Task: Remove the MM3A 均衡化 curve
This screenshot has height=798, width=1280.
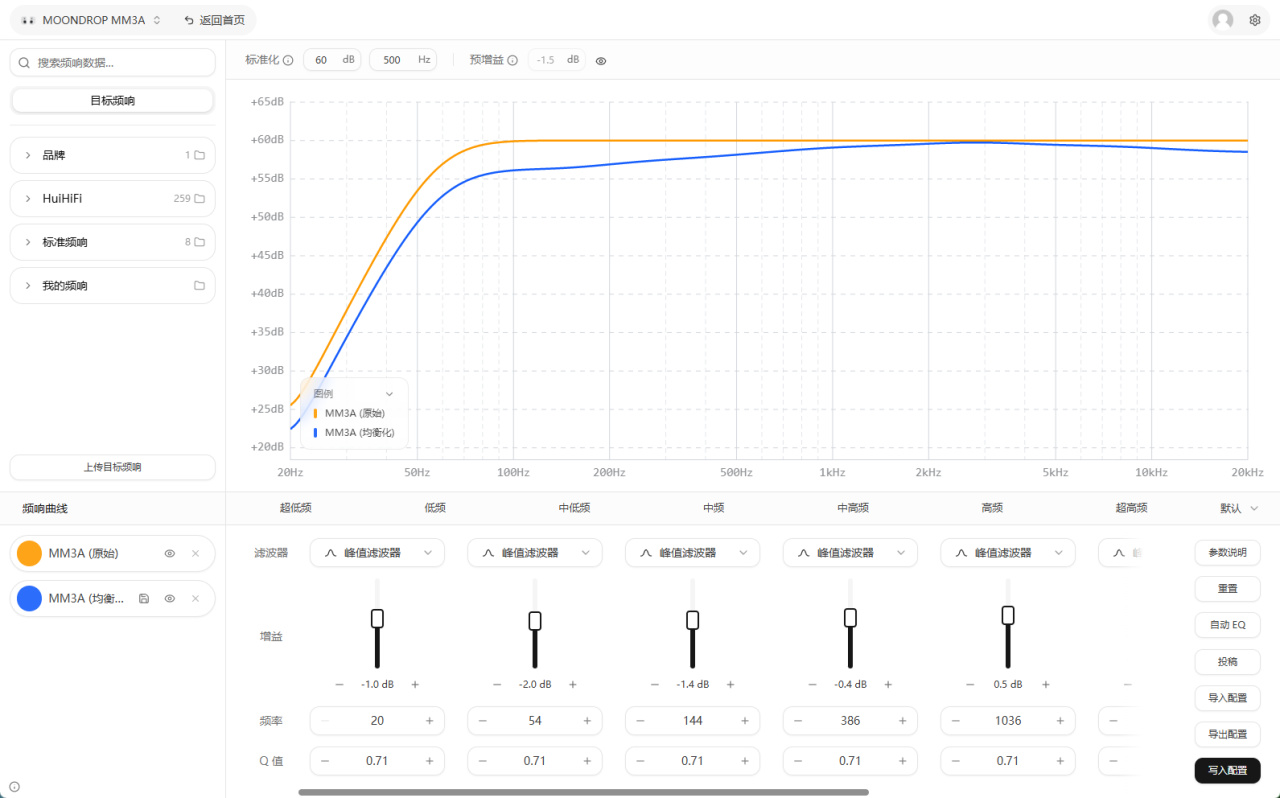Action: 195,598
